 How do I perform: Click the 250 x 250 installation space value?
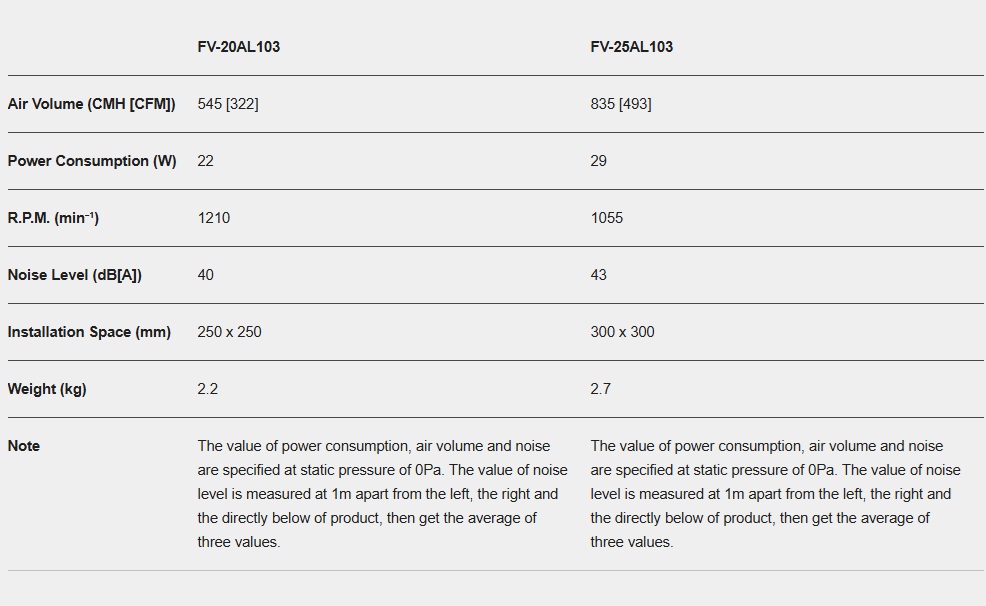pos(229,332)
